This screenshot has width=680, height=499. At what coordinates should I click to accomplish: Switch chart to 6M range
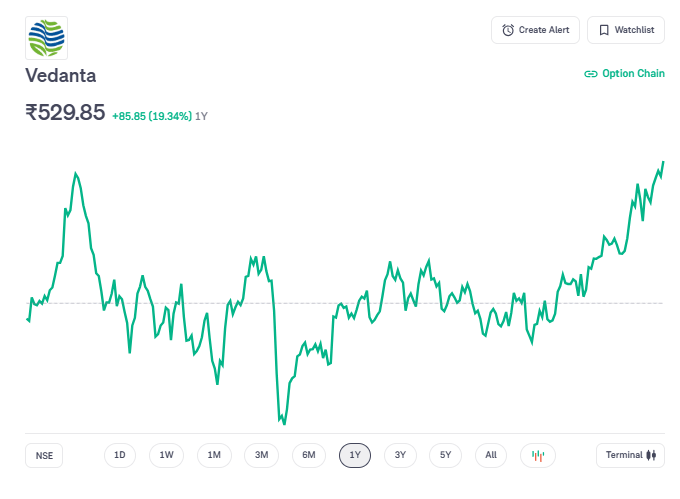pos(309,455)
